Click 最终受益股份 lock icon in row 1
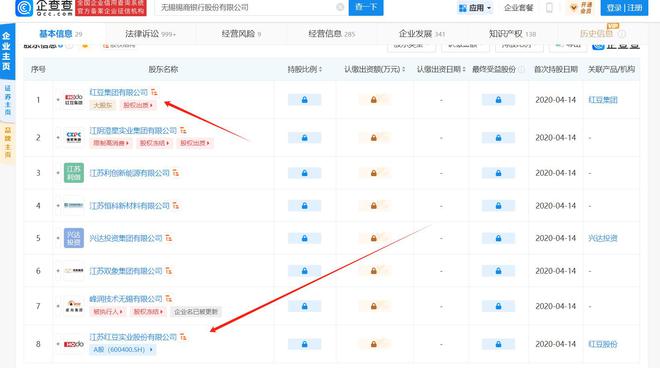The width and height of the screenshot is (660, 368). click(x=498, y=100)
